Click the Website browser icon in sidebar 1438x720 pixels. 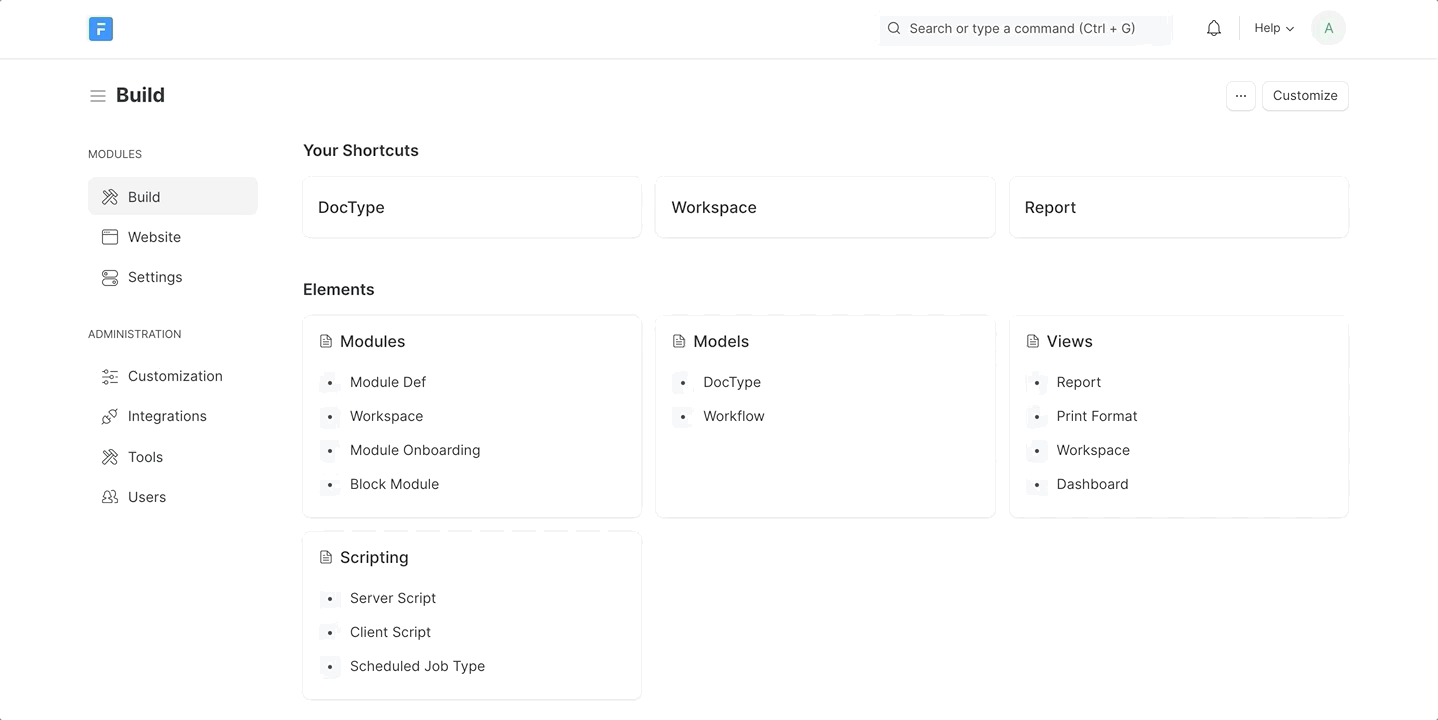point(110,237)
